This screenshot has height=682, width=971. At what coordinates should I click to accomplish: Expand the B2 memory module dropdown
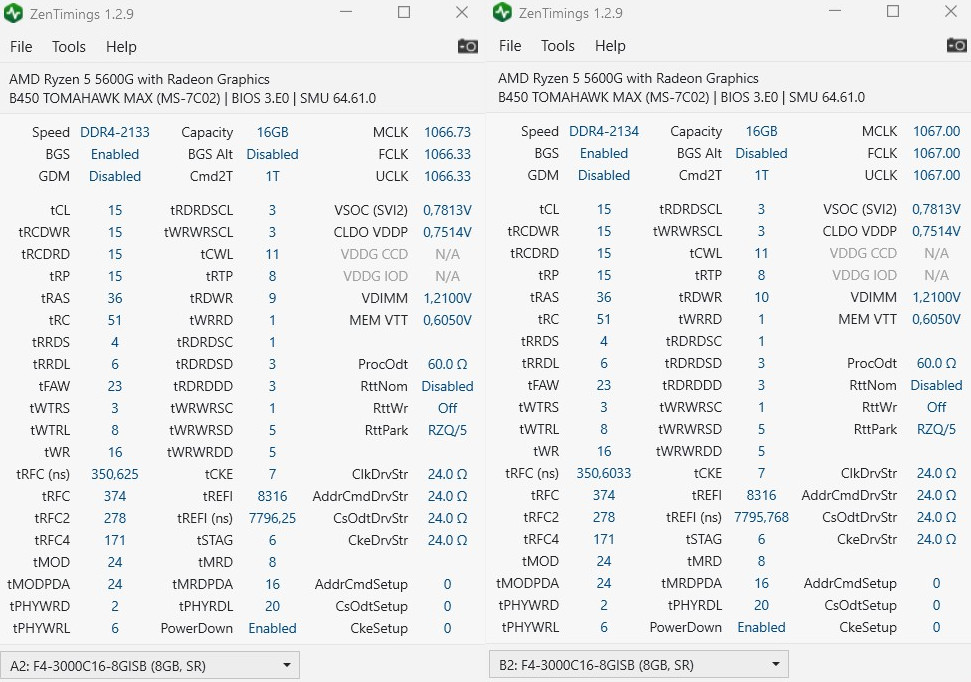click(639, 665)
